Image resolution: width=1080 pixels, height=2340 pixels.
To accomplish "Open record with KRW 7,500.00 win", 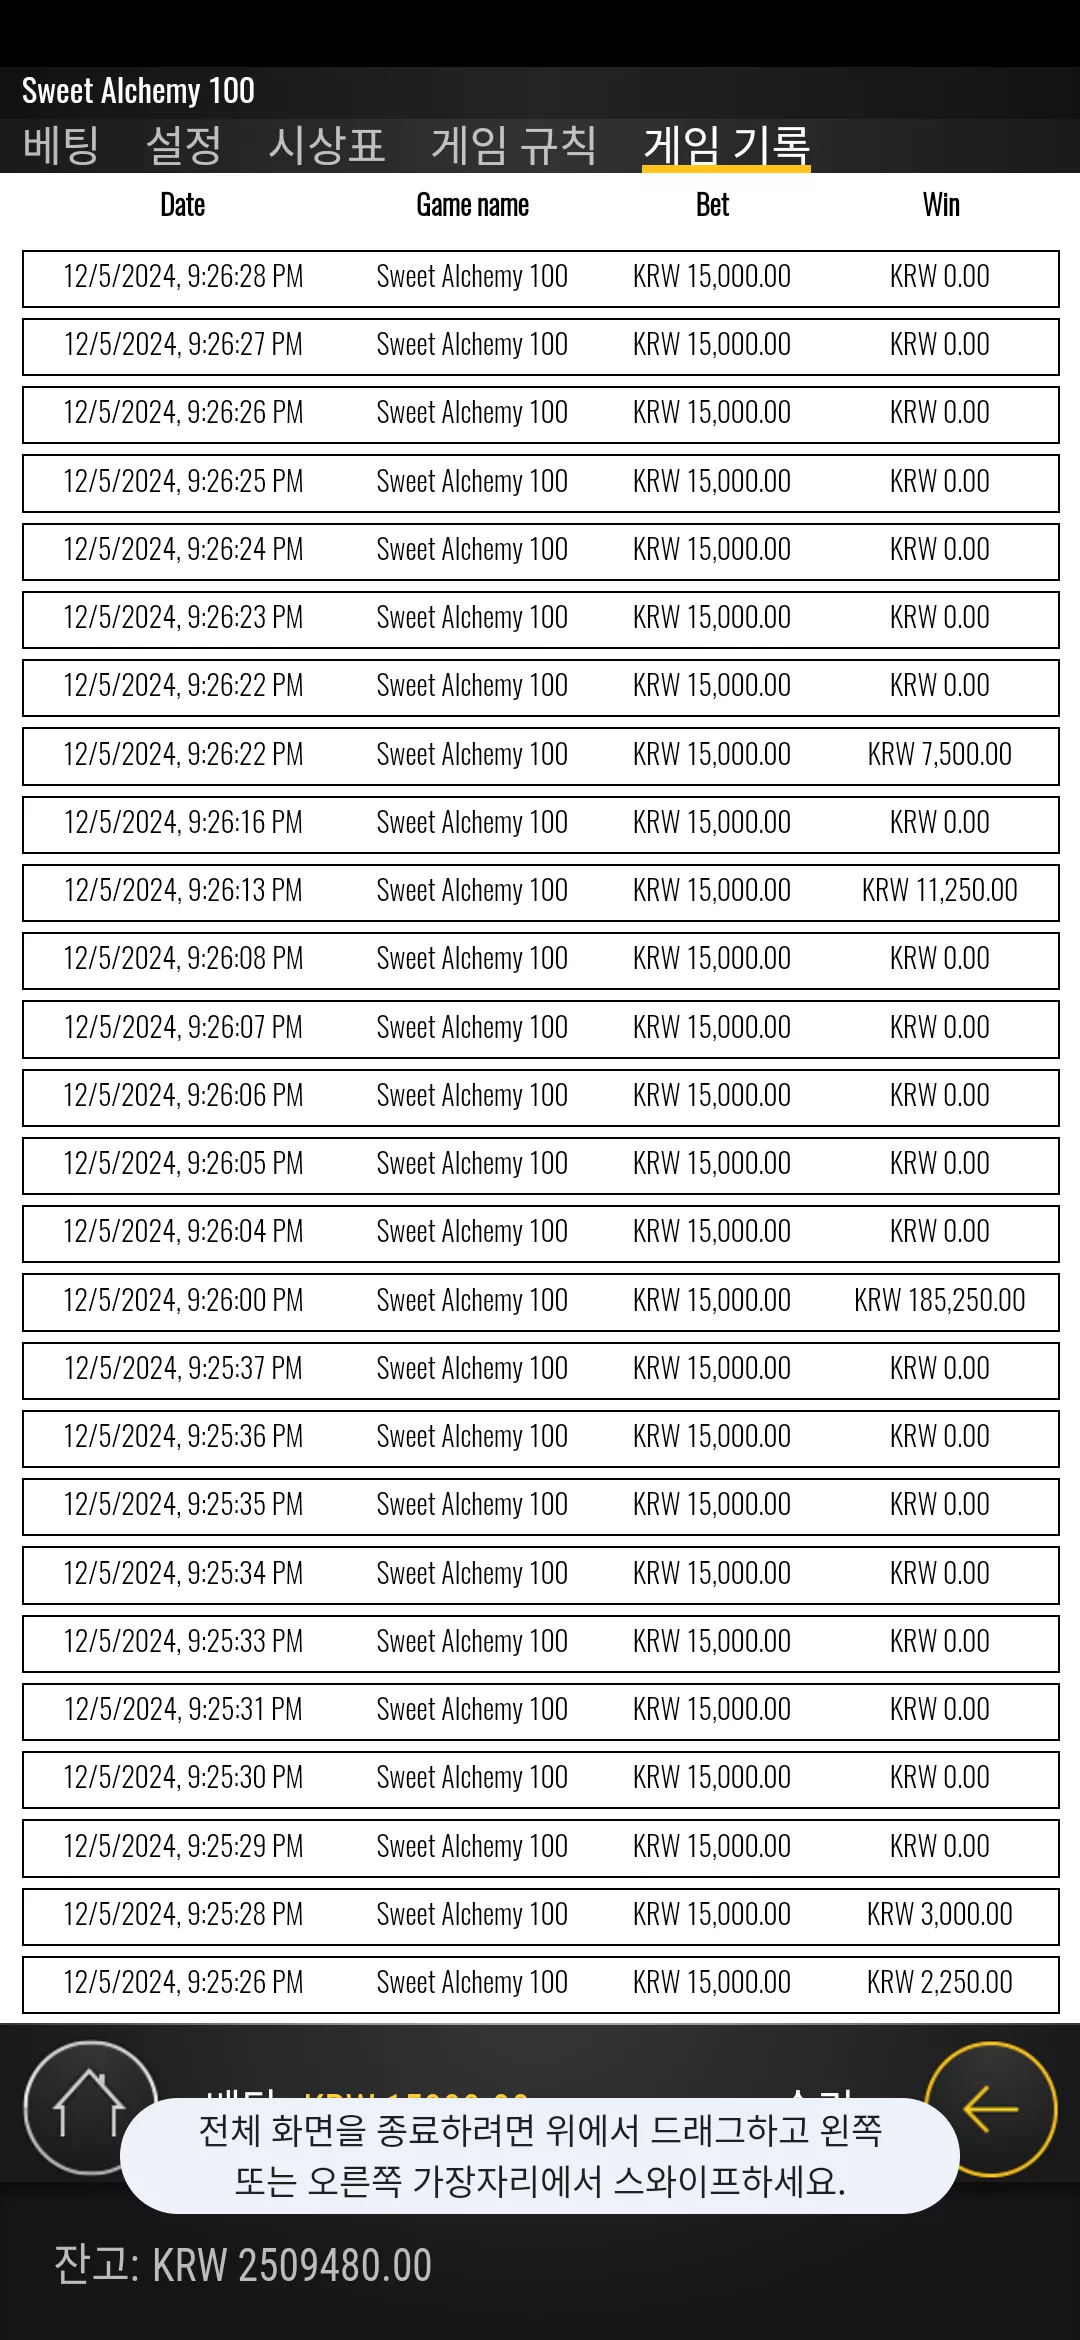I will click(541, 756).
